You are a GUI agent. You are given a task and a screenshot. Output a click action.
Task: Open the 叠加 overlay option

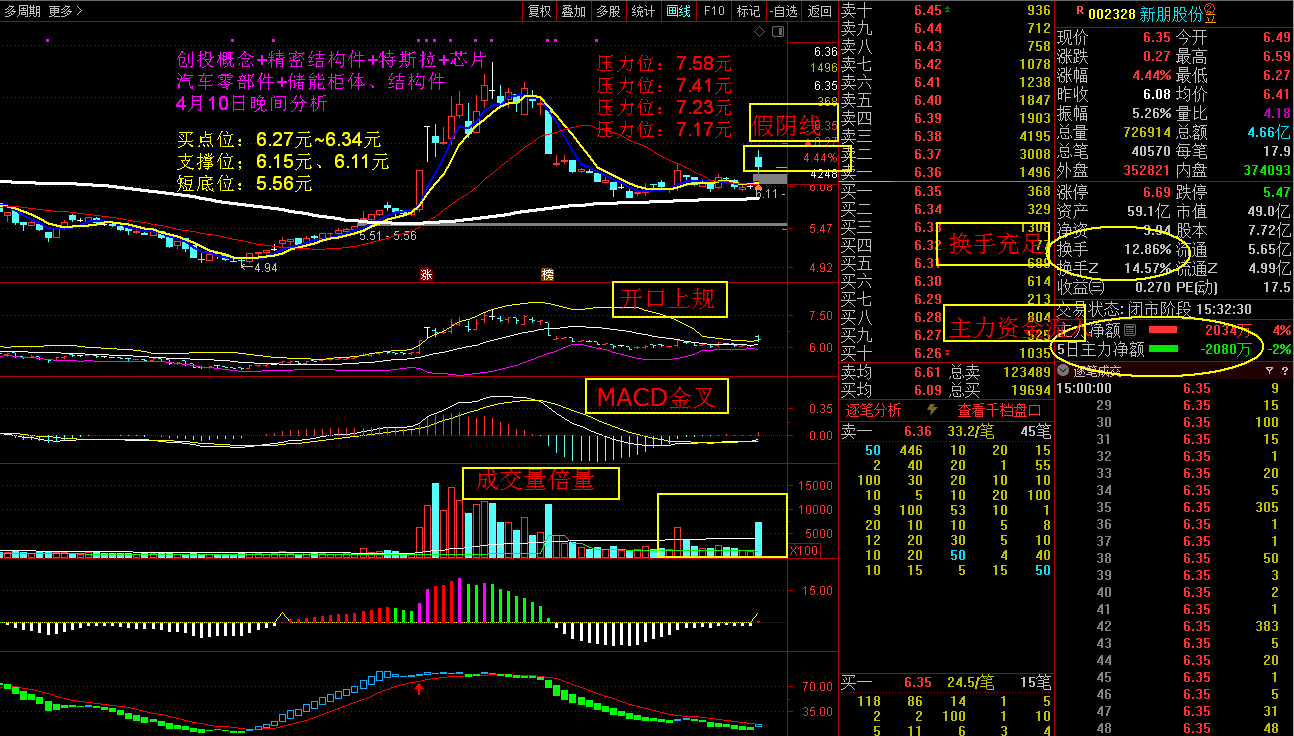(574, 11)
